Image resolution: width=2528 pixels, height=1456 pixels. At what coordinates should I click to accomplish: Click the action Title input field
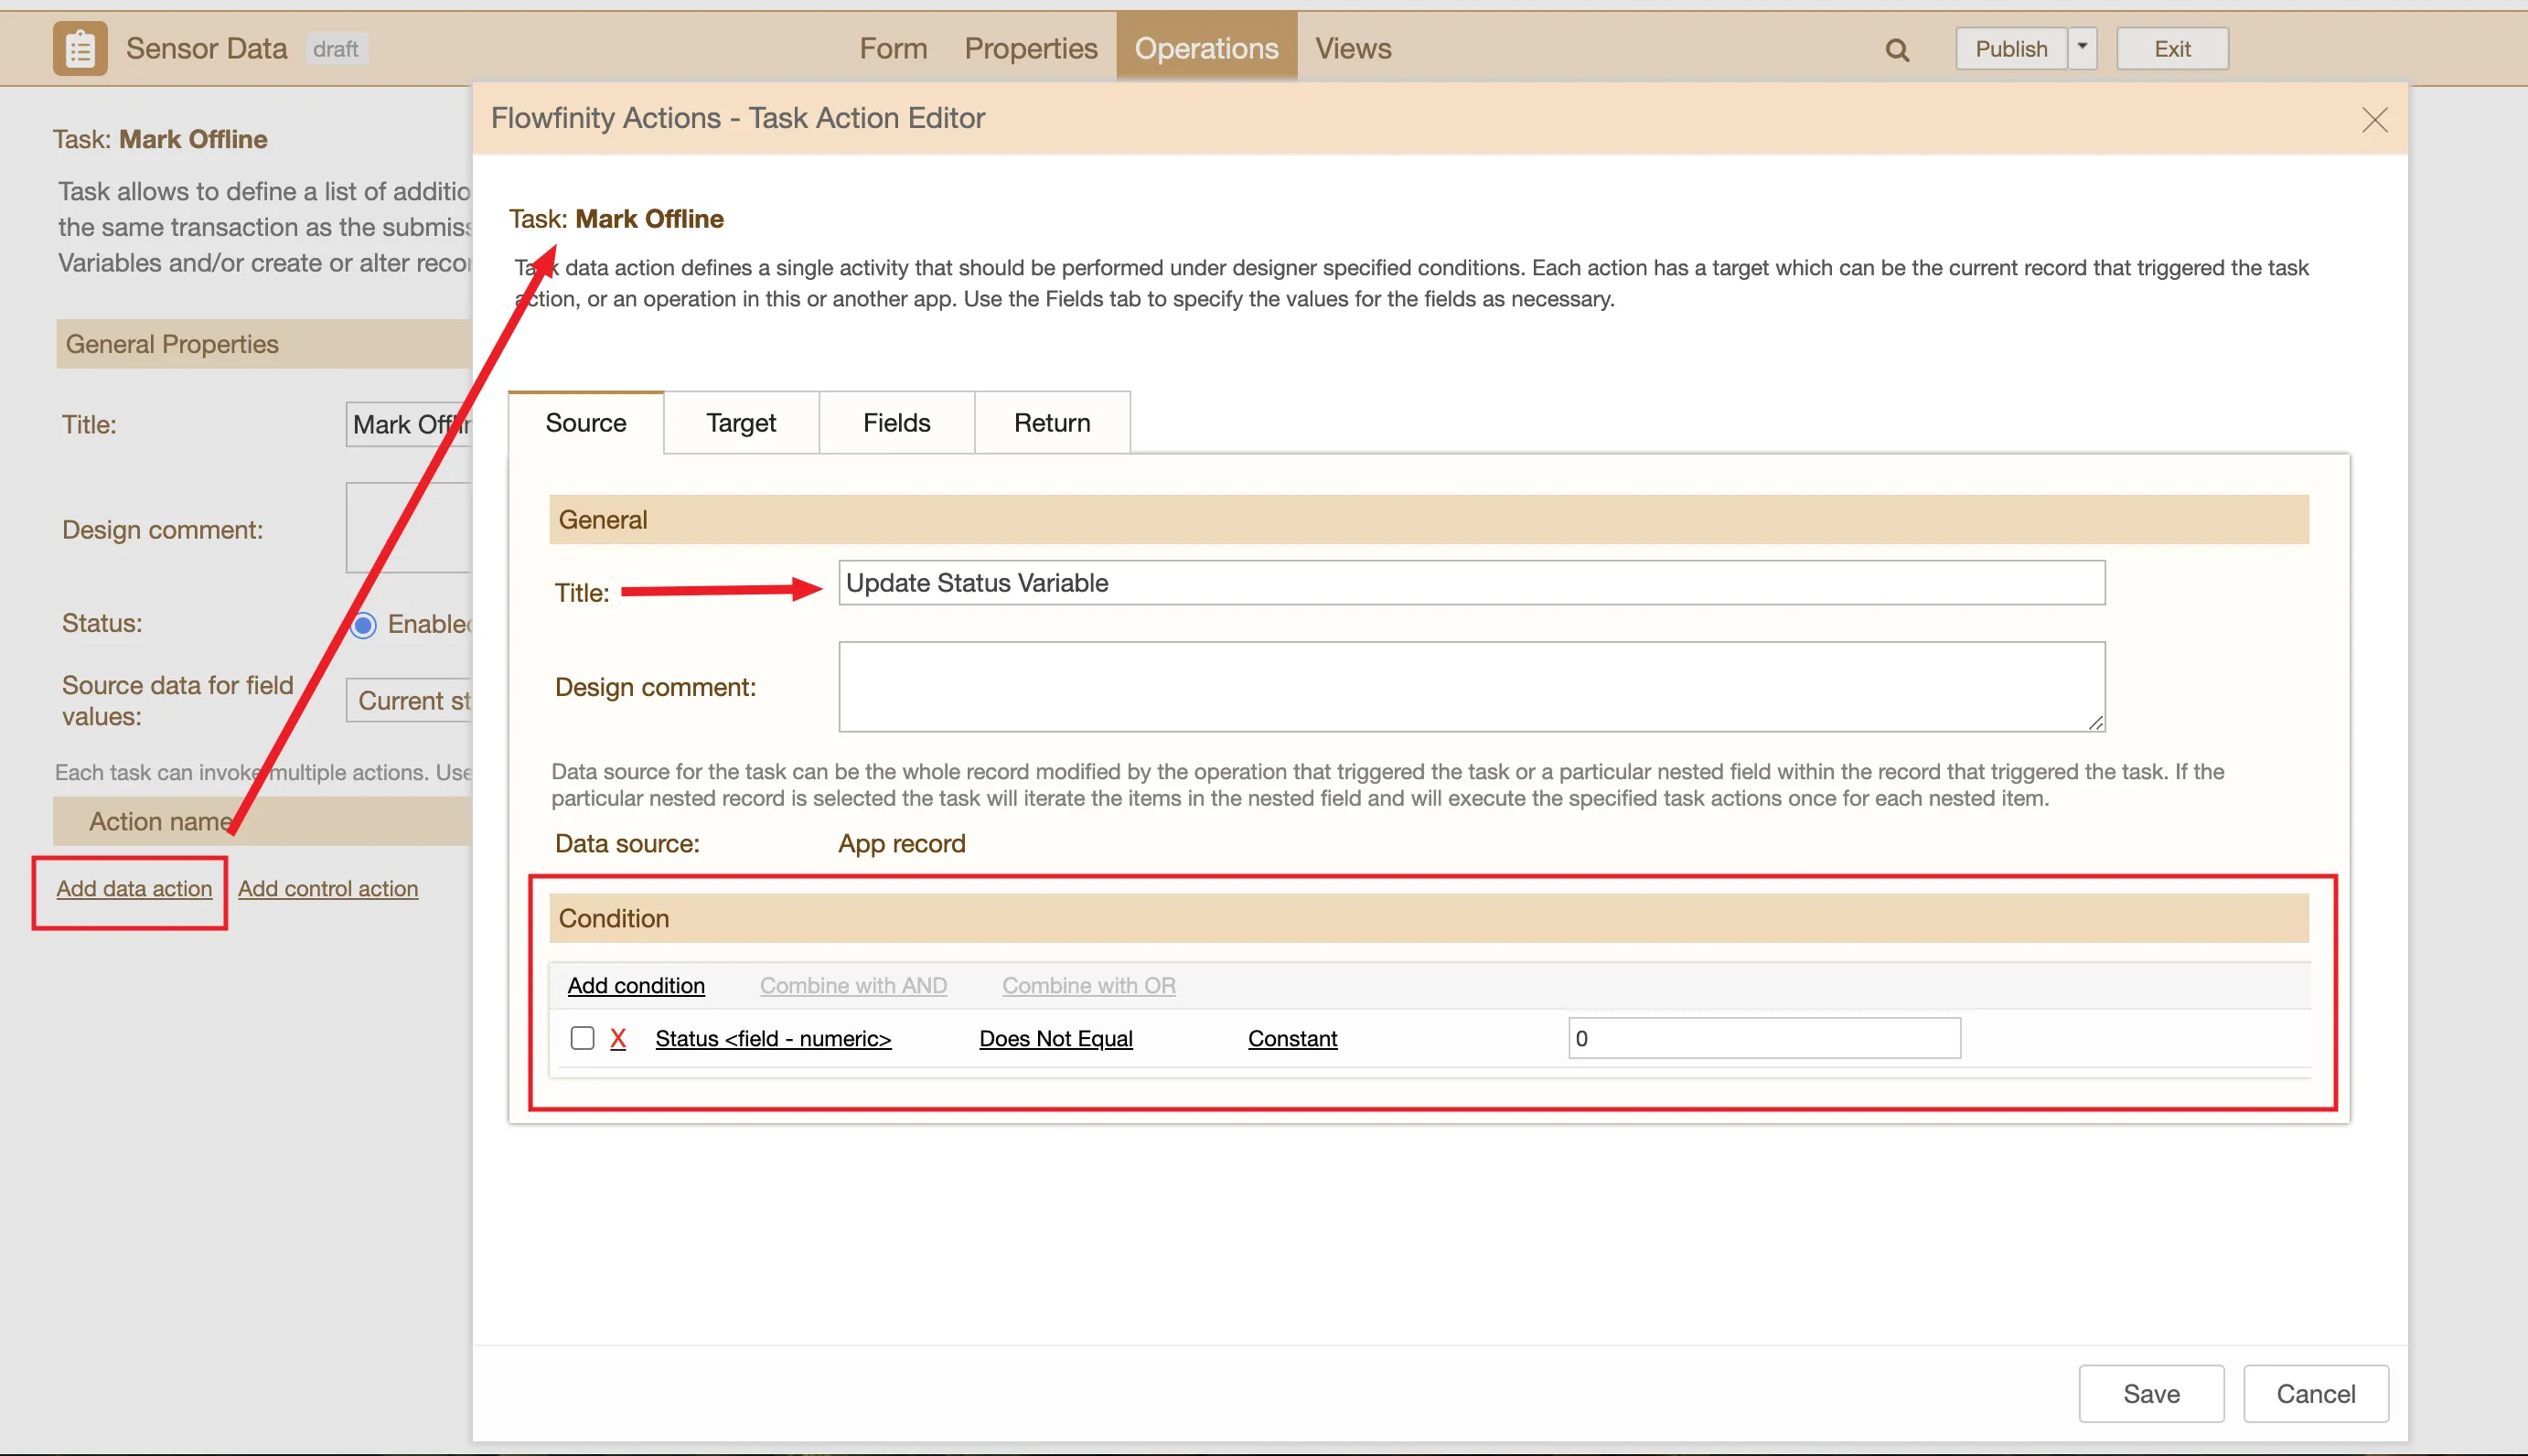(1471, 583)
